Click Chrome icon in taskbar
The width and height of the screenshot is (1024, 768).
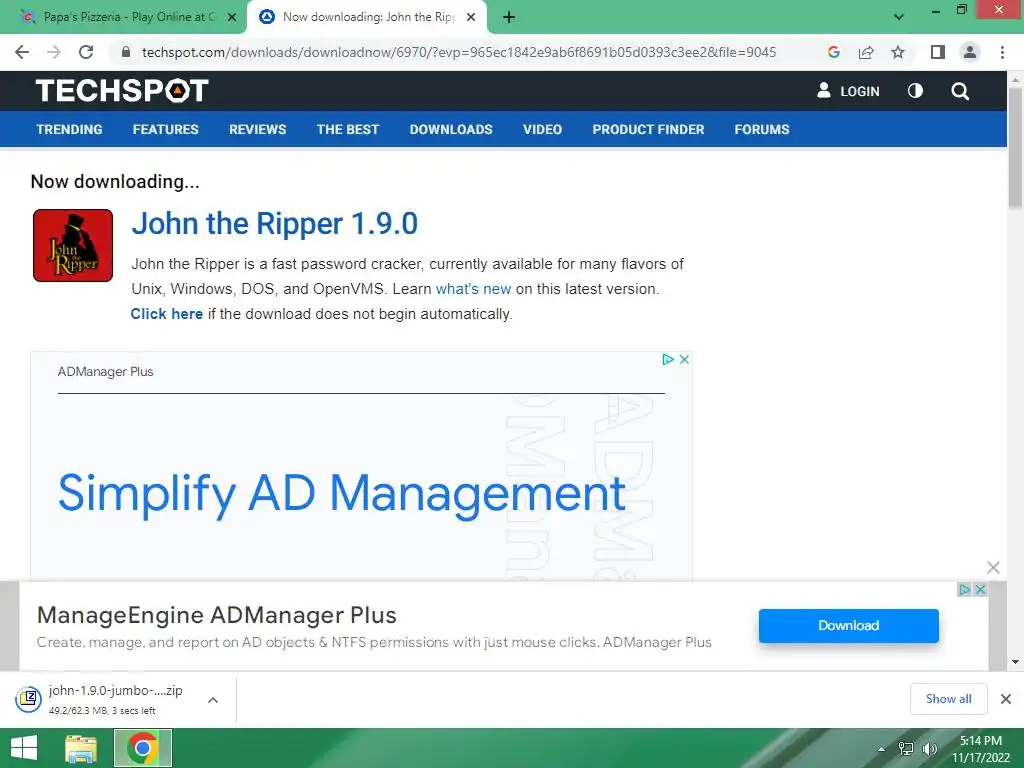click(143, 748)
